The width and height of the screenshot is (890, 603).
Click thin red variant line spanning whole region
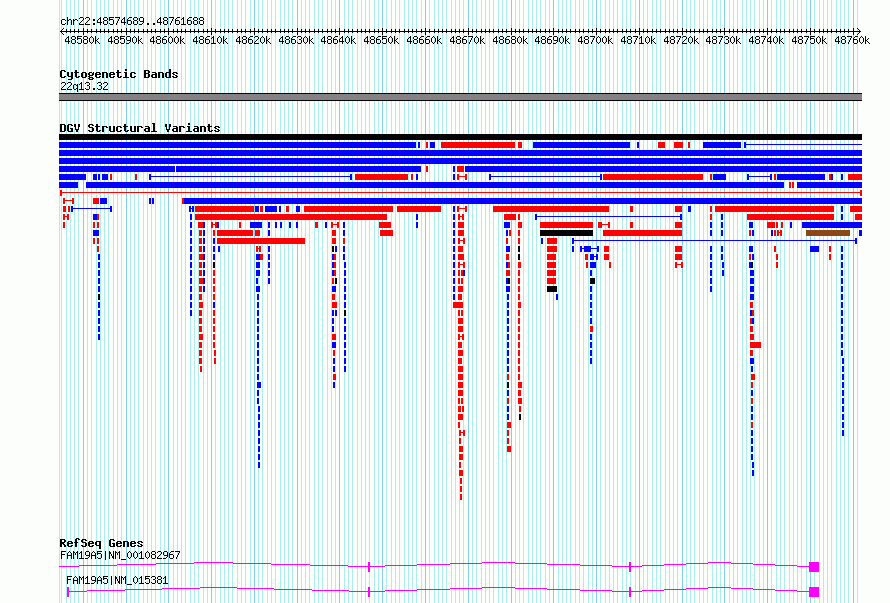460,193
